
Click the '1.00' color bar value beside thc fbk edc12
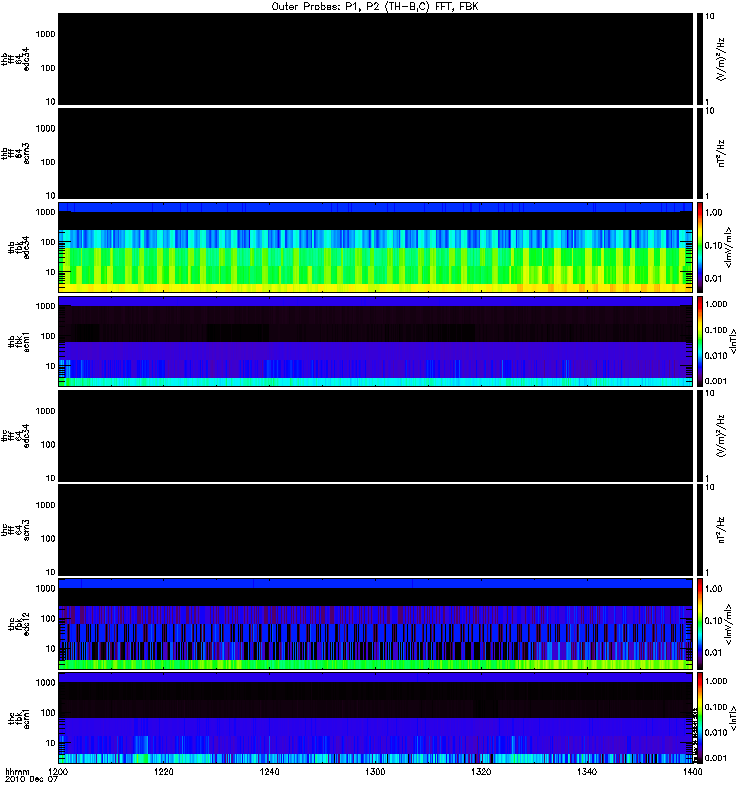point(714,589)
